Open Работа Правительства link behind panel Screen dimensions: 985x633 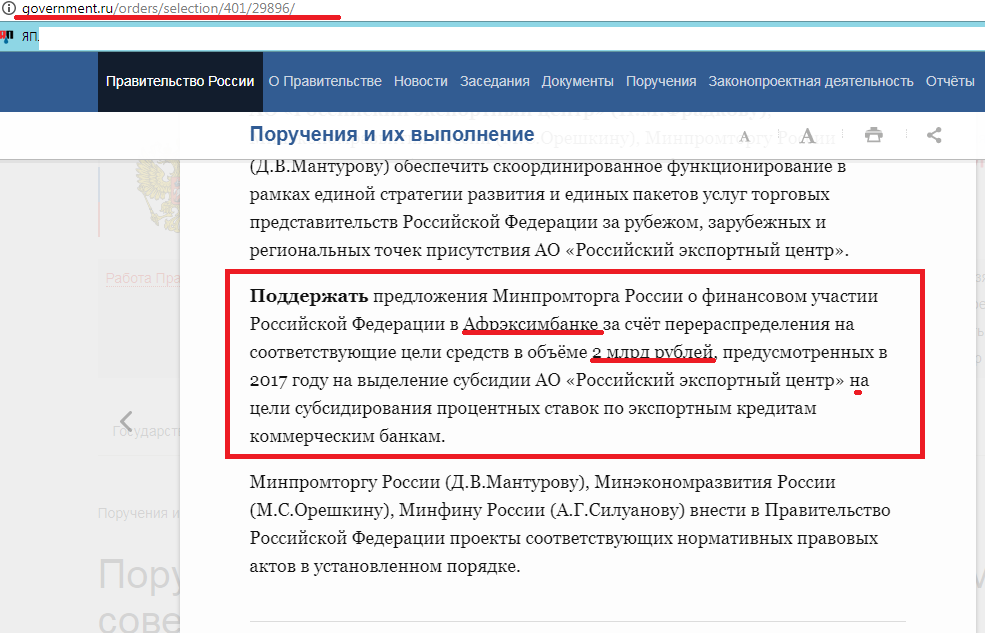click(x=143, y=278)
